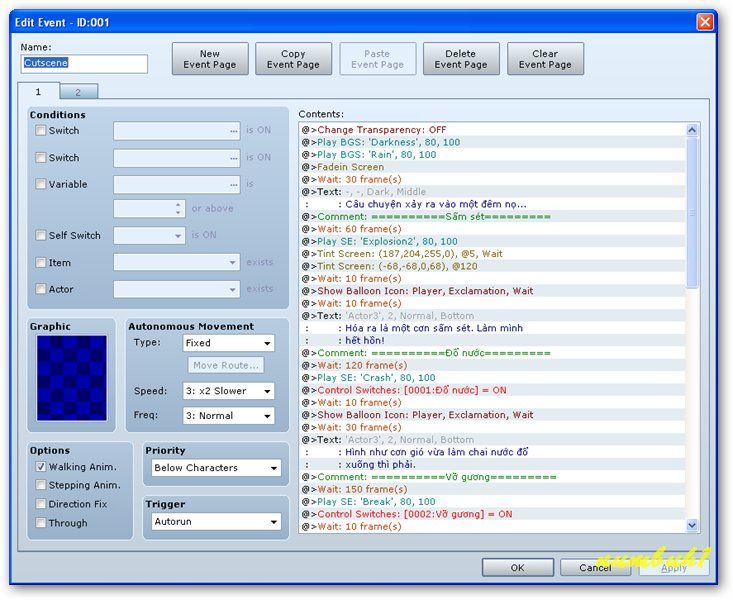Open the movement Type dropdown showing Fixed
This screenshot has width=733, height=600.
pos(229,343)
